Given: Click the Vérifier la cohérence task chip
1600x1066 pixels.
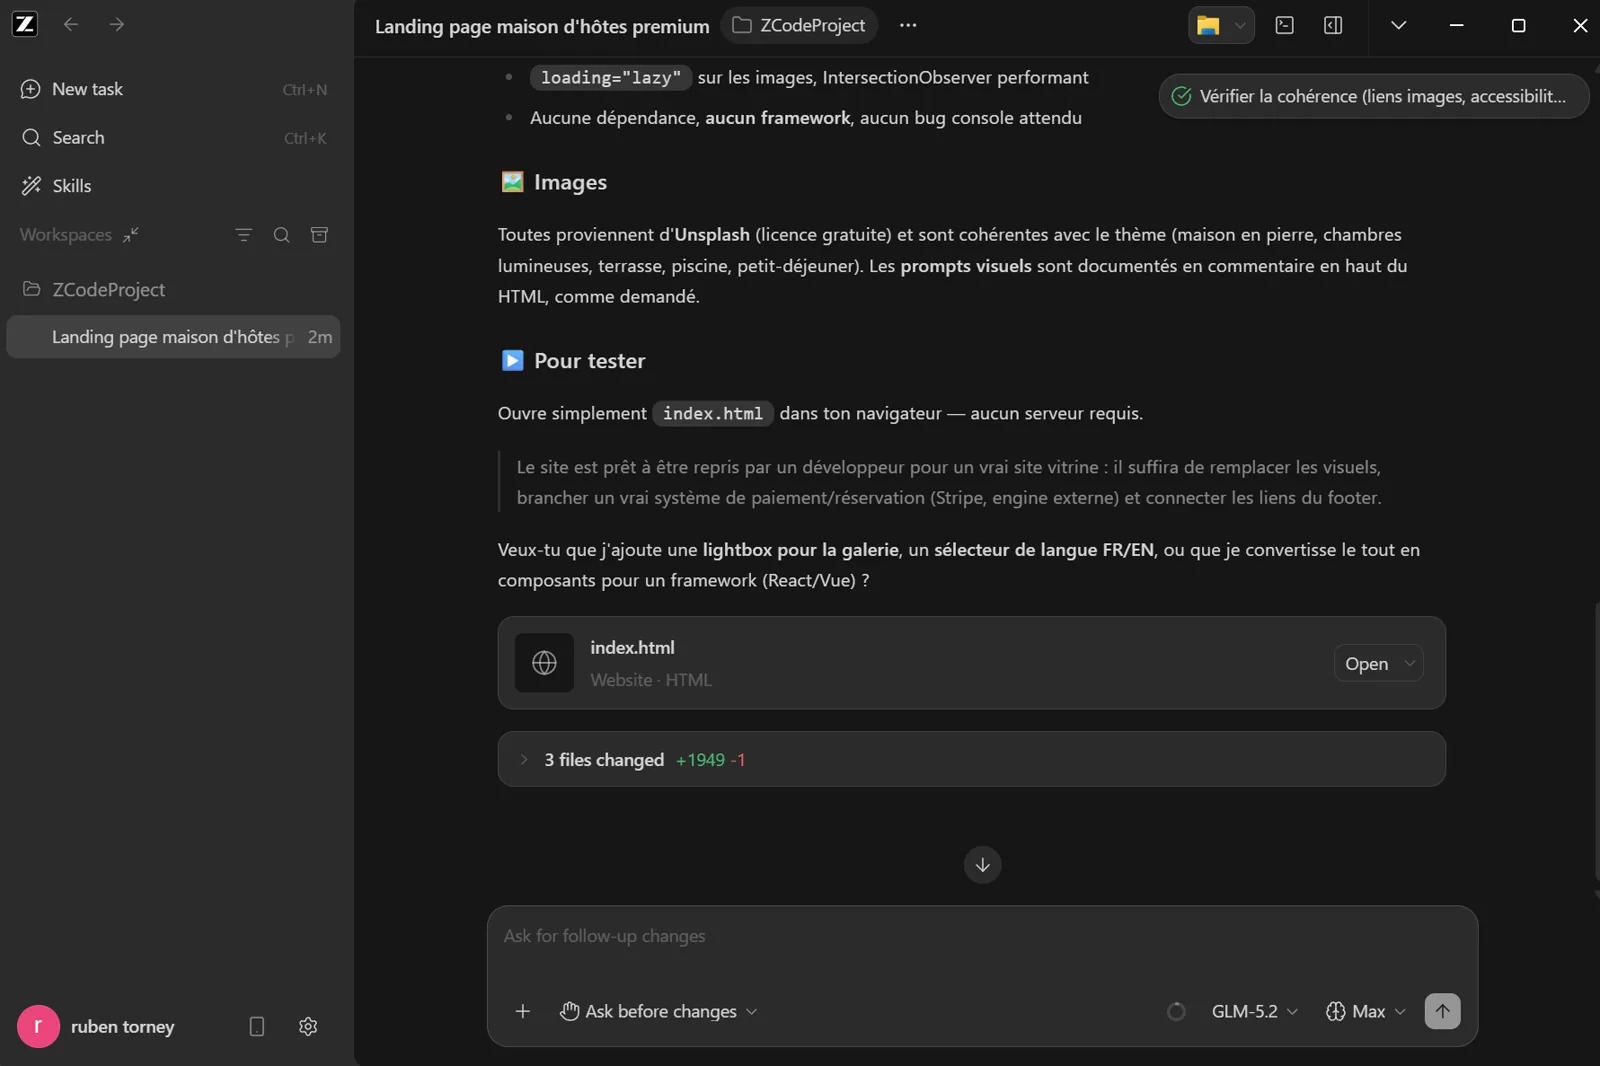Looking at the screenshot, I should coord(1373,96).
